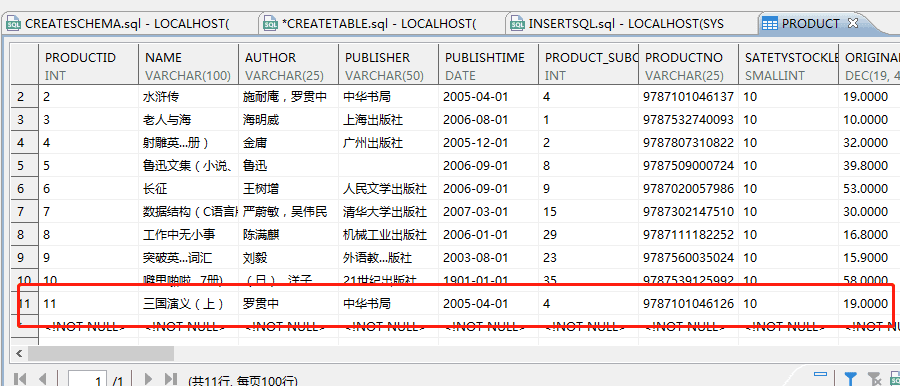Click the publisher cell 机械工业出版社
This screenshot has width=900, height=386.
388,234
